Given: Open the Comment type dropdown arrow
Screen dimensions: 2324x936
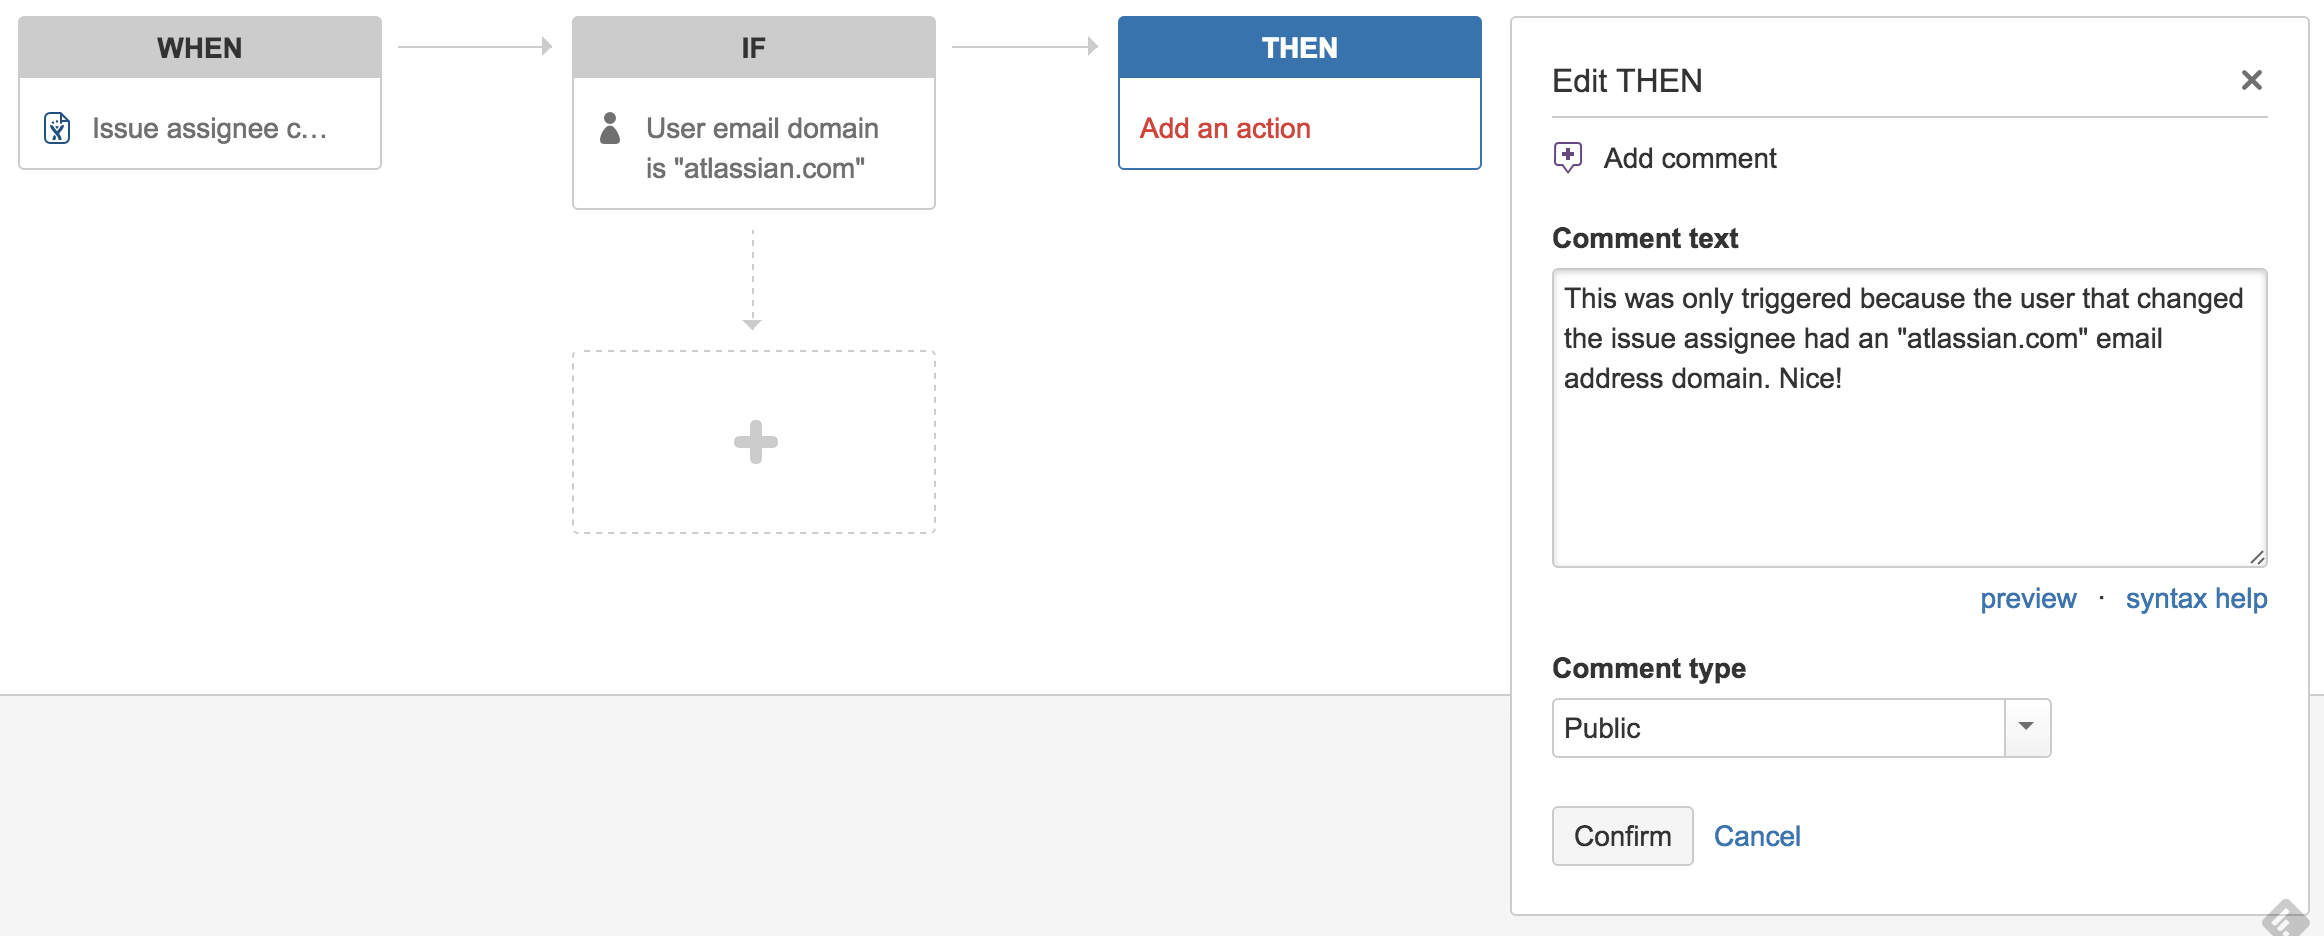Looking at the screenshot, I should (x=2027, y=727).
